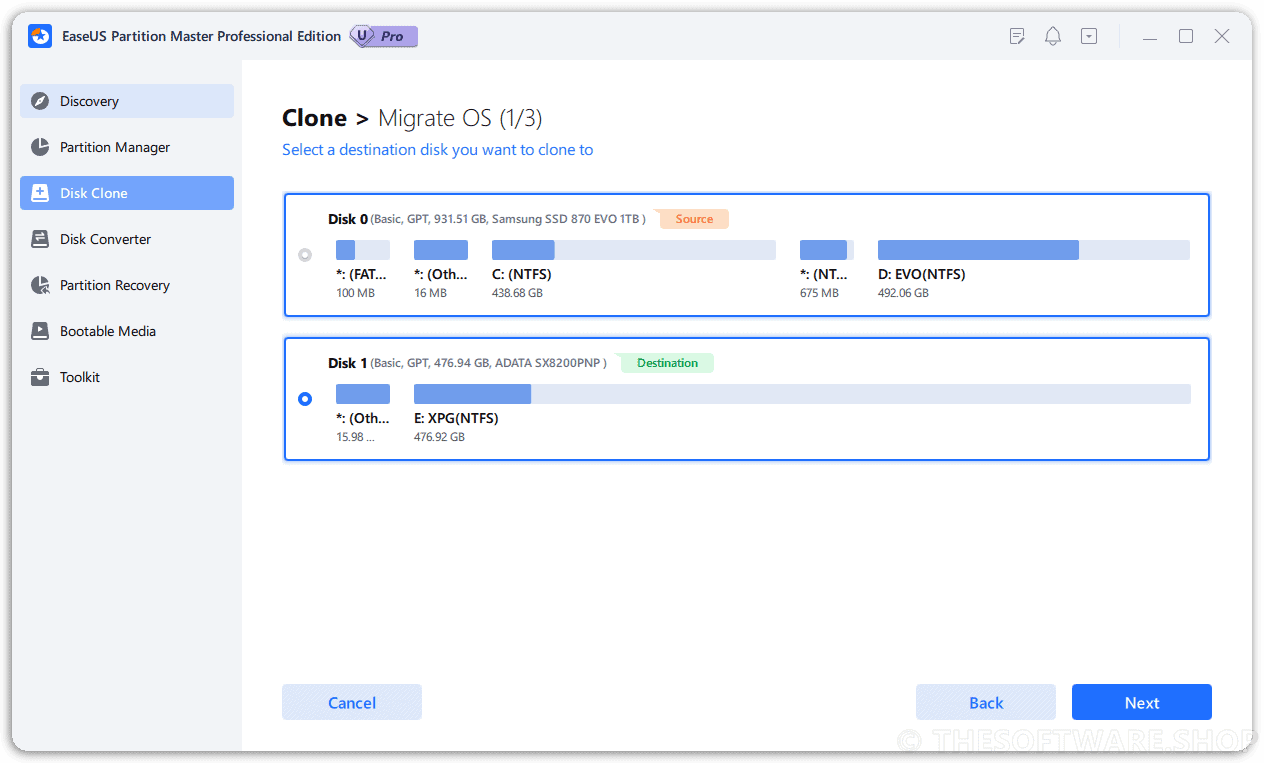Select the Disk 1 radio button
Image resolution: width=1264 pixels, height=763 pixels.
305,399
